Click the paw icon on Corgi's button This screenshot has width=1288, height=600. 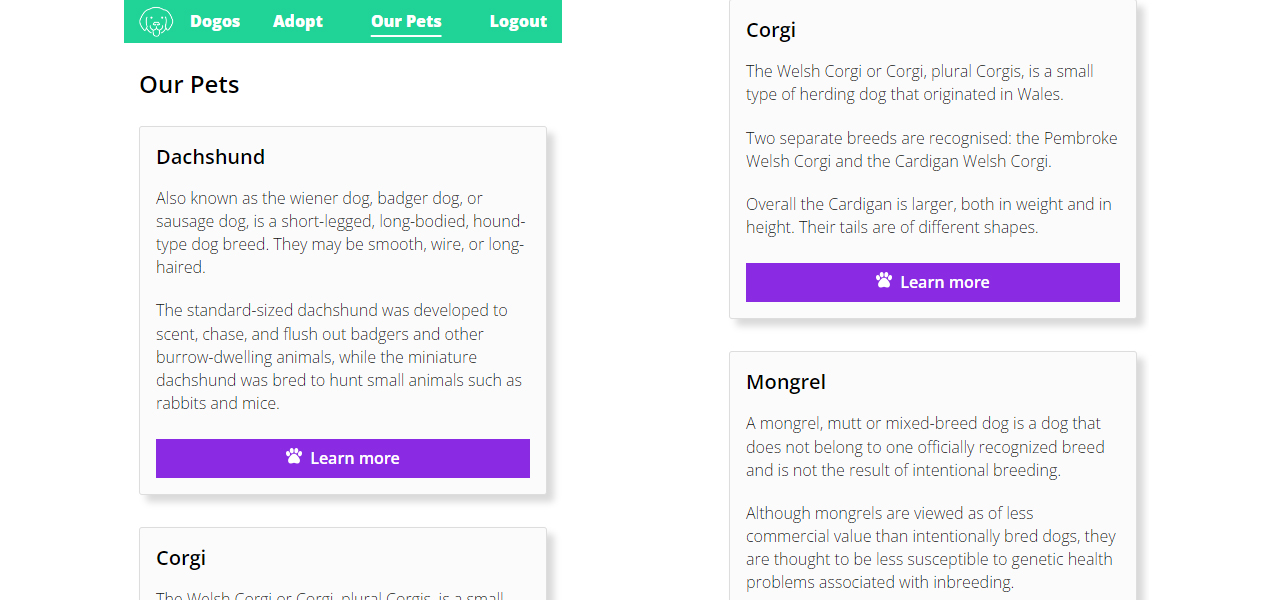tap(884, 280)
